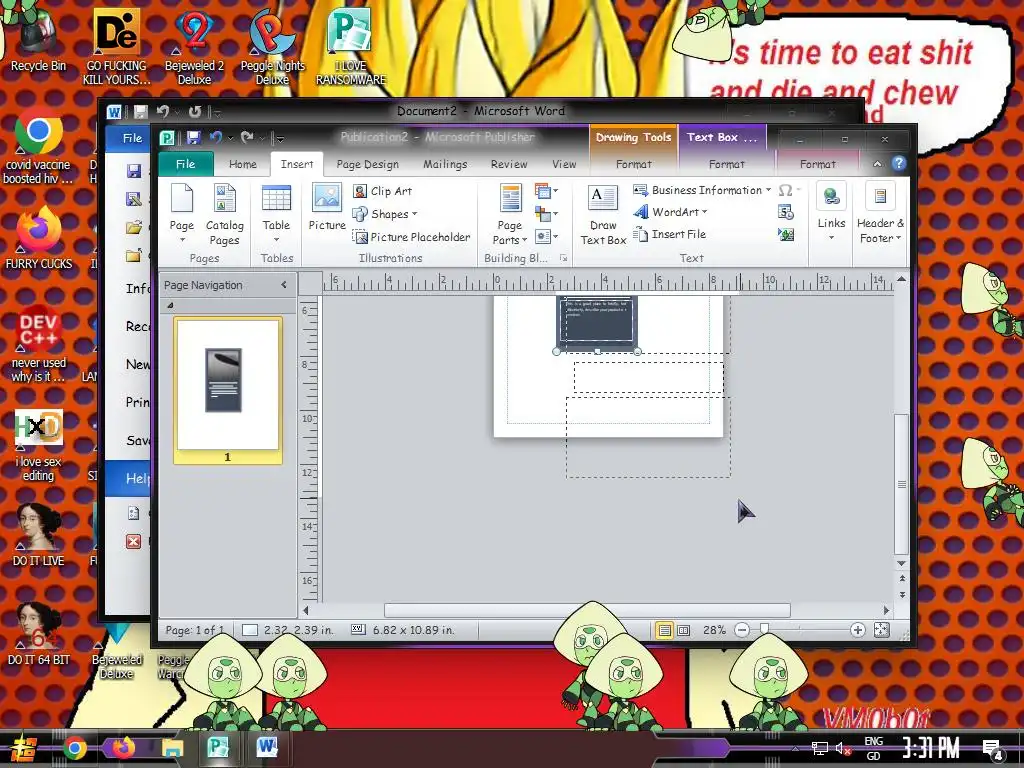Image resolution: width=1024 pixels, height=768 pixels.
Task: Open Clip Art from the Illustrations group
Action: coord(383,191)
